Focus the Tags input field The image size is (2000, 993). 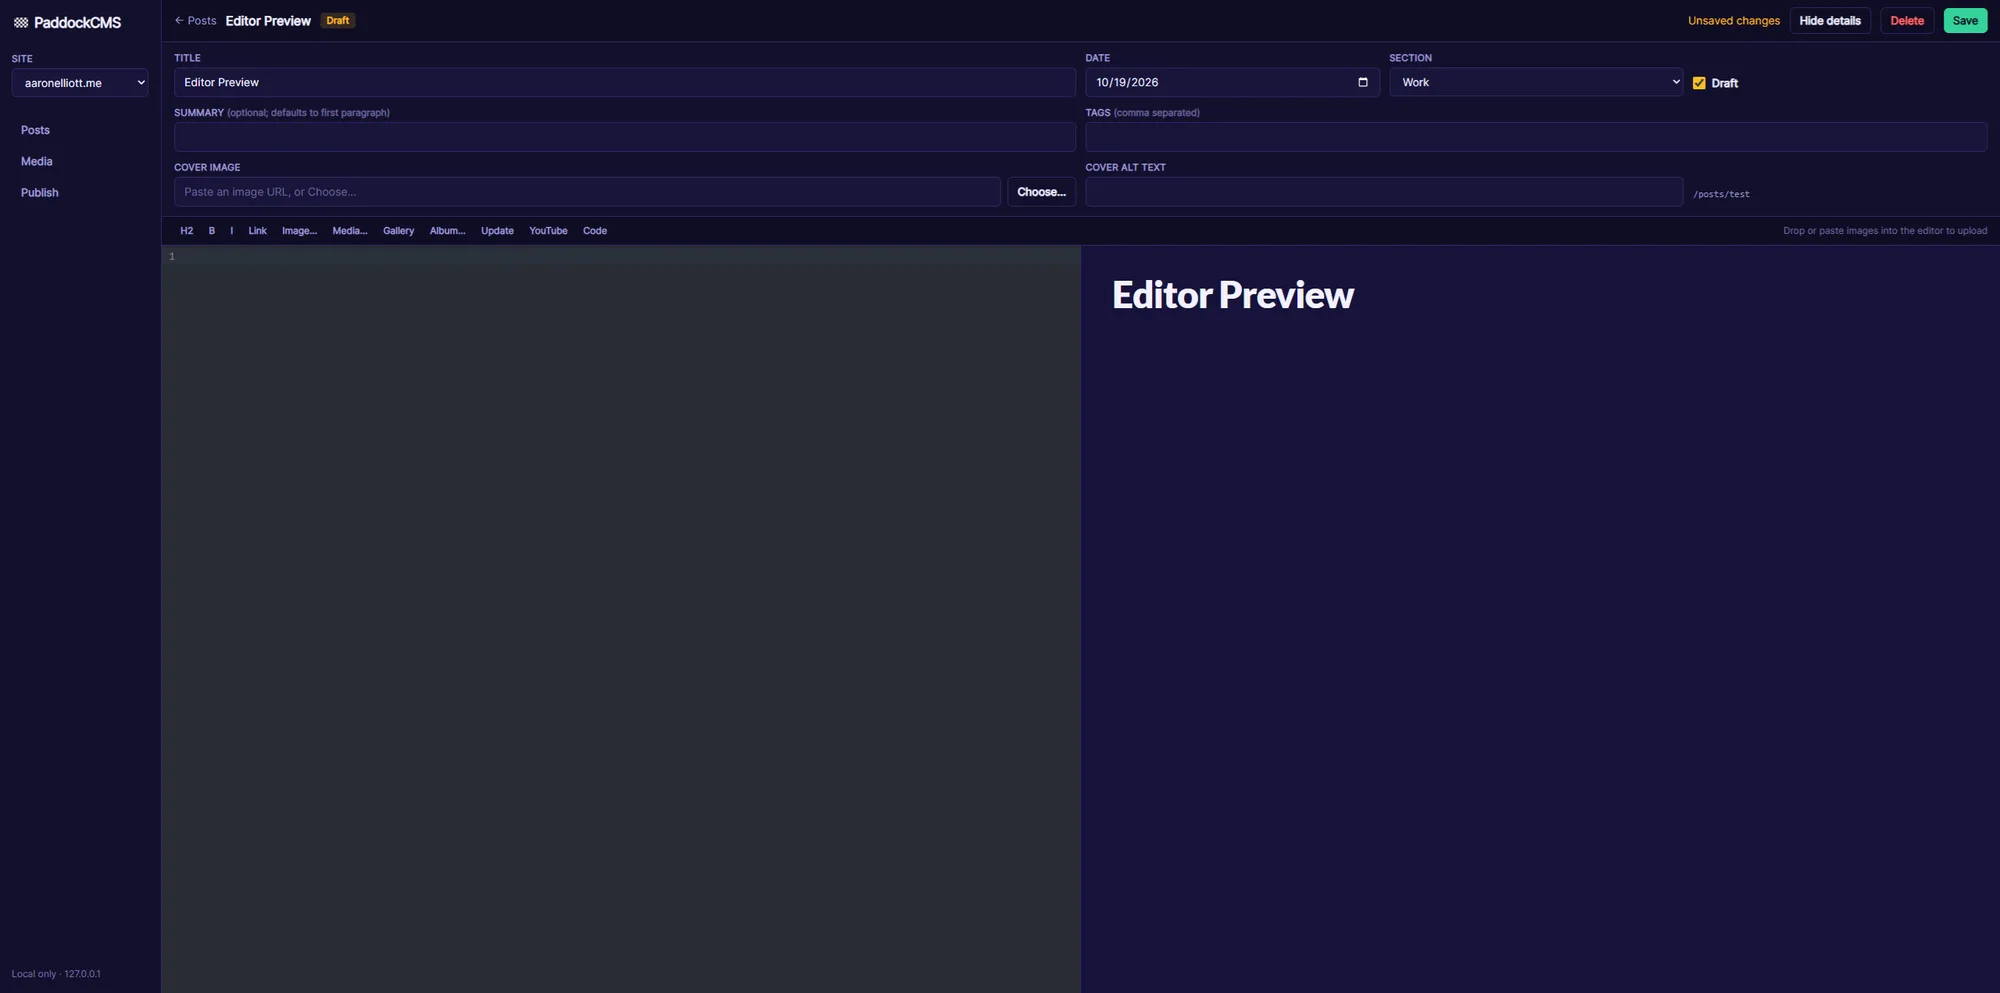(x=1536, y=137)
